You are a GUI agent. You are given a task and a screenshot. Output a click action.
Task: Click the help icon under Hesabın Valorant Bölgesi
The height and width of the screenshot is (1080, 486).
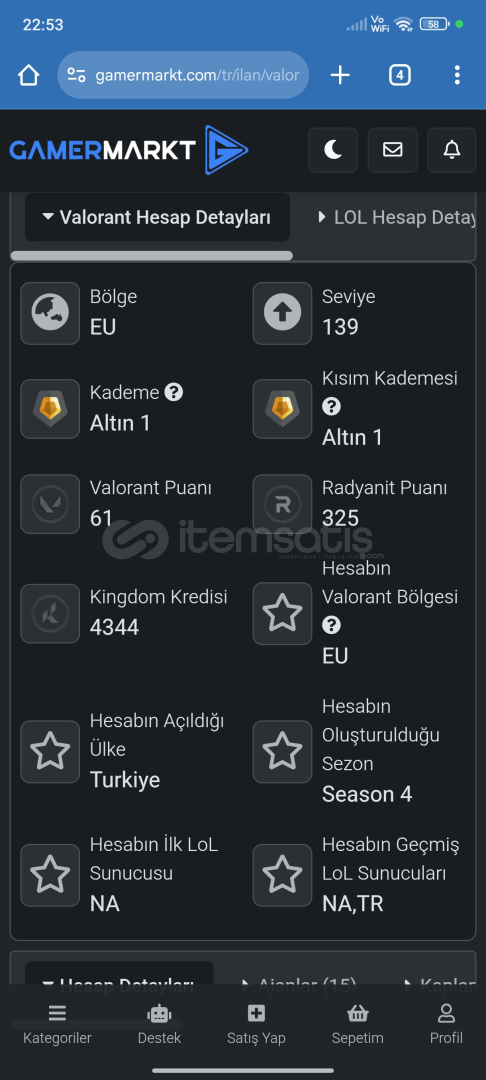pos(331,625)
